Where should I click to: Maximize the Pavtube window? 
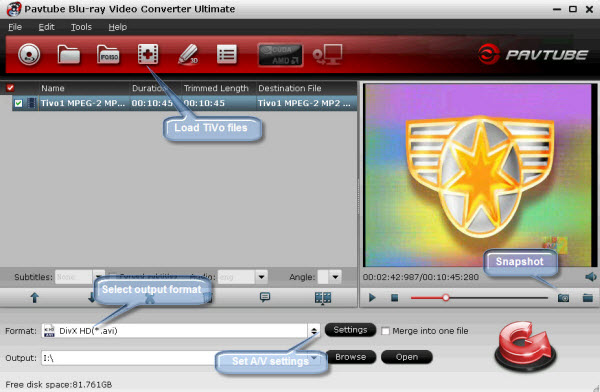573,9
